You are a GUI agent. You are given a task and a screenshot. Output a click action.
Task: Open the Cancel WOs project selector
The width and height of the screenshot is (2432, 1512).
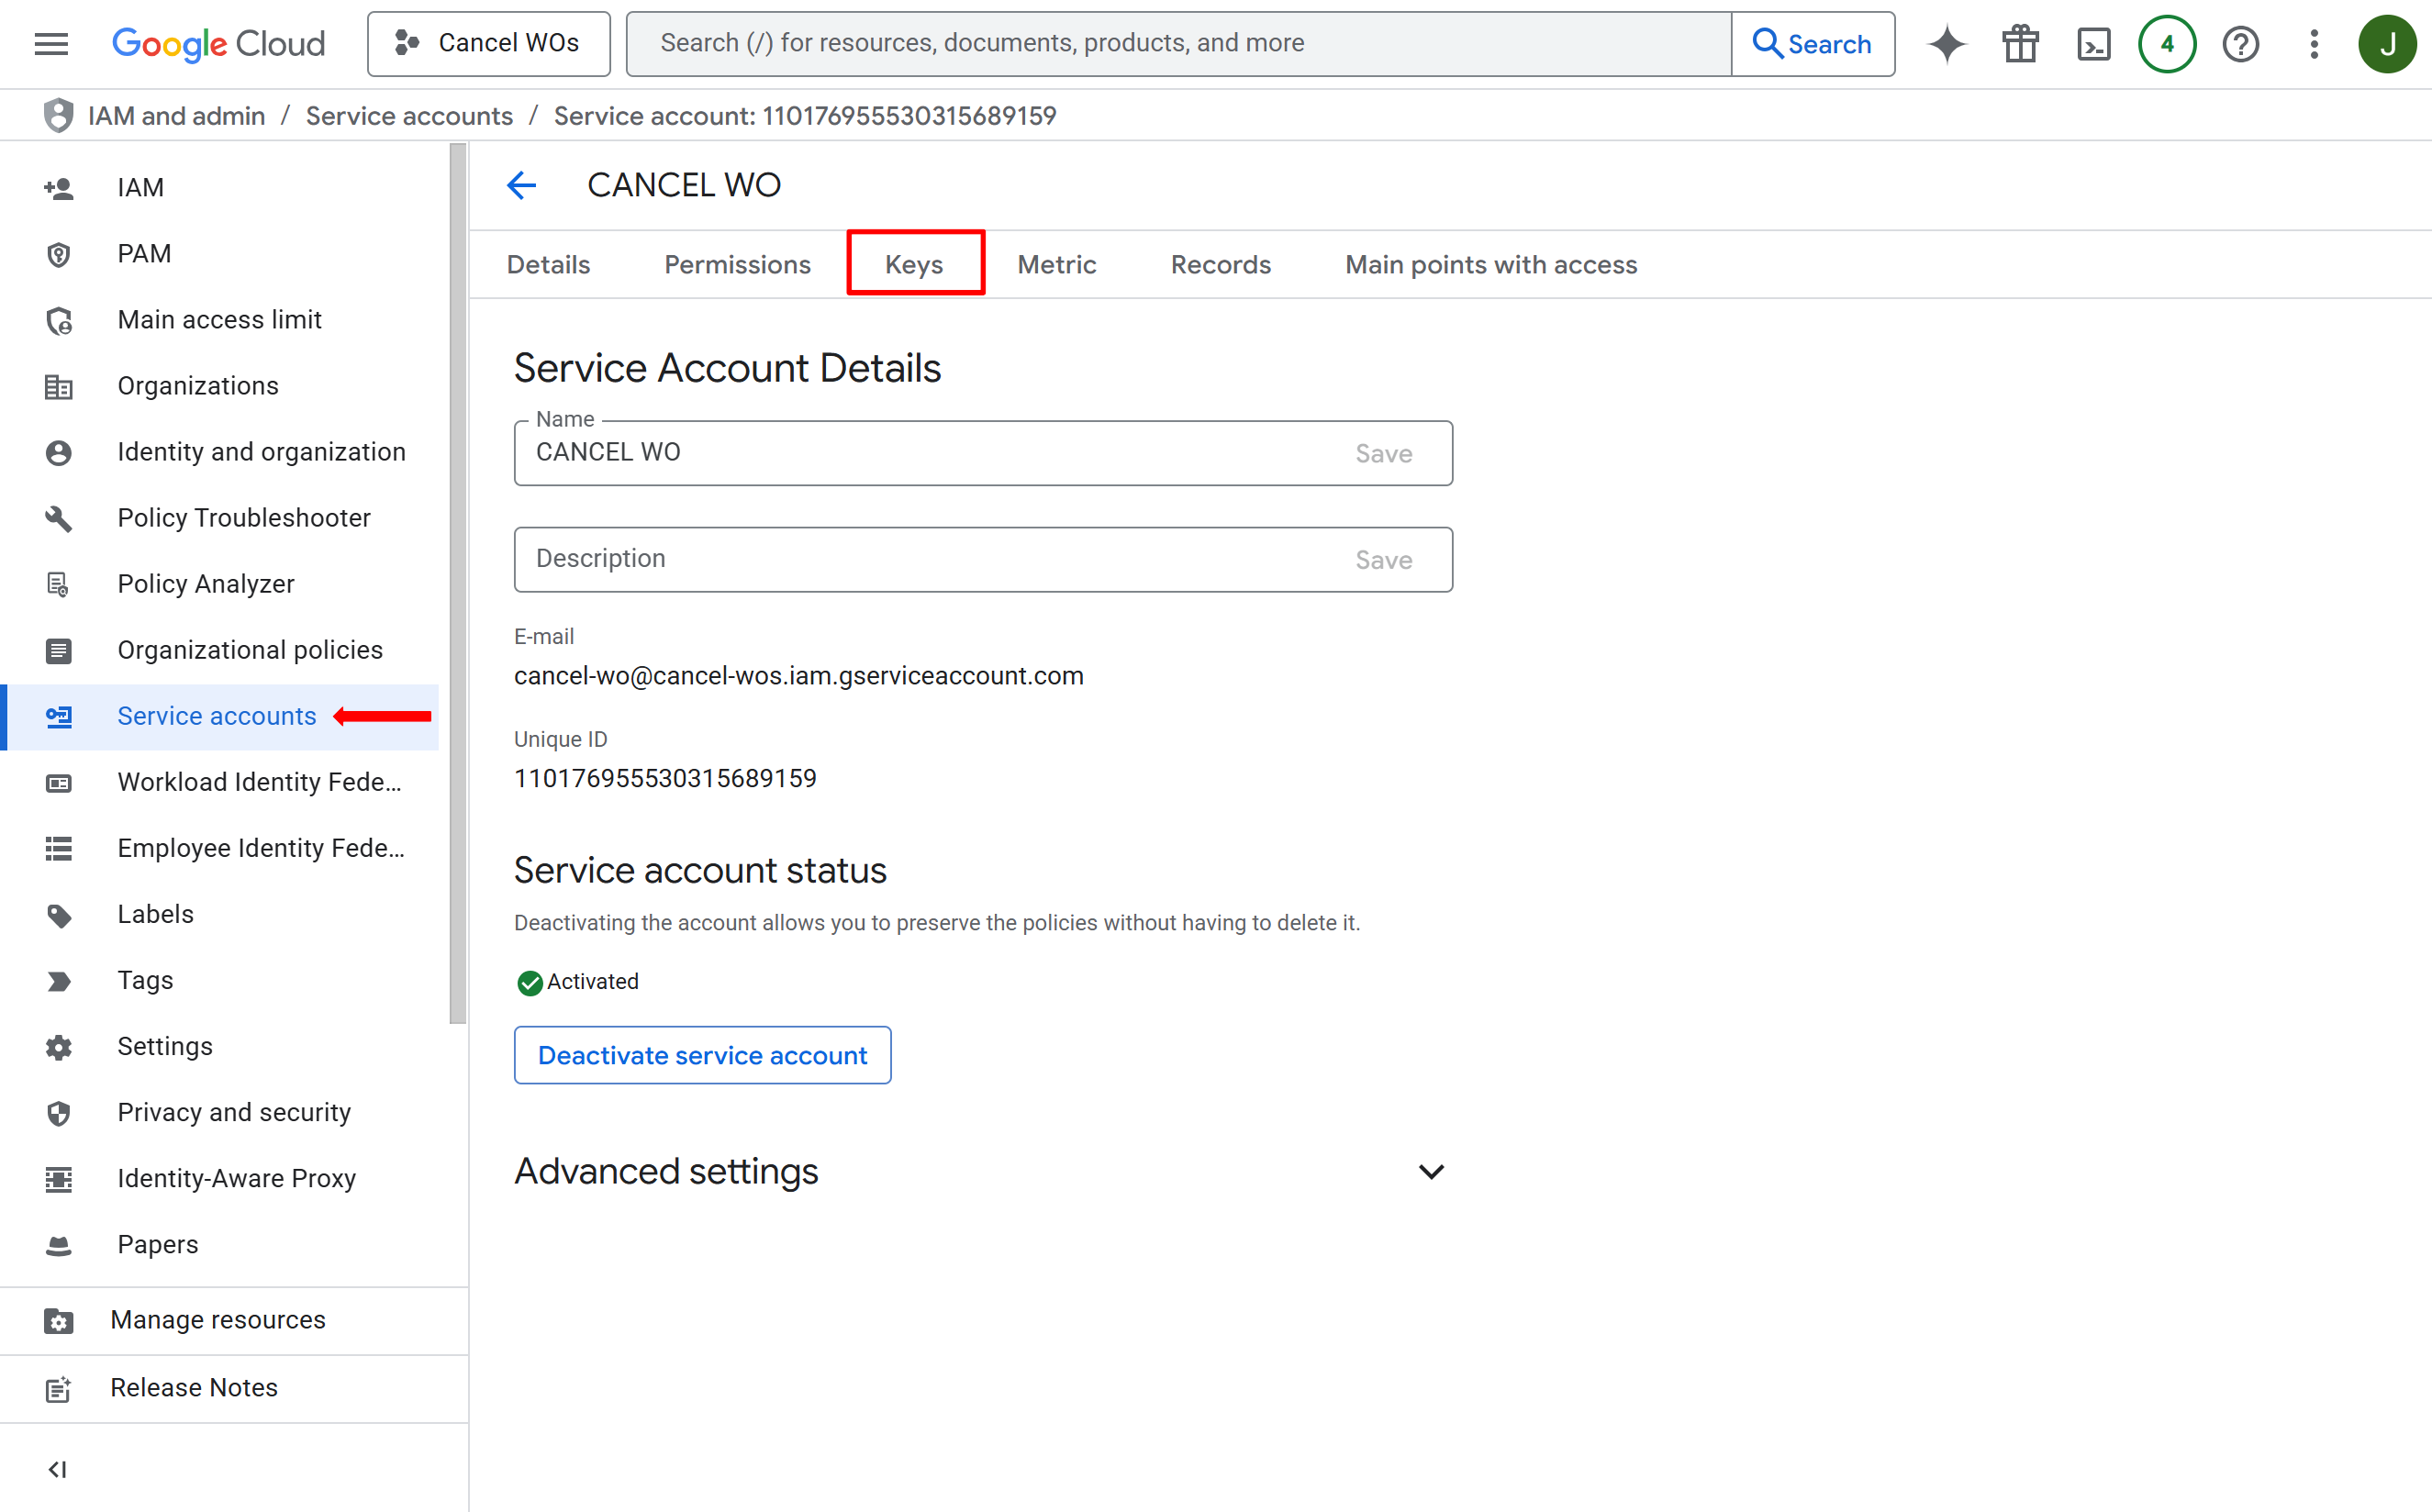(488, 43)
